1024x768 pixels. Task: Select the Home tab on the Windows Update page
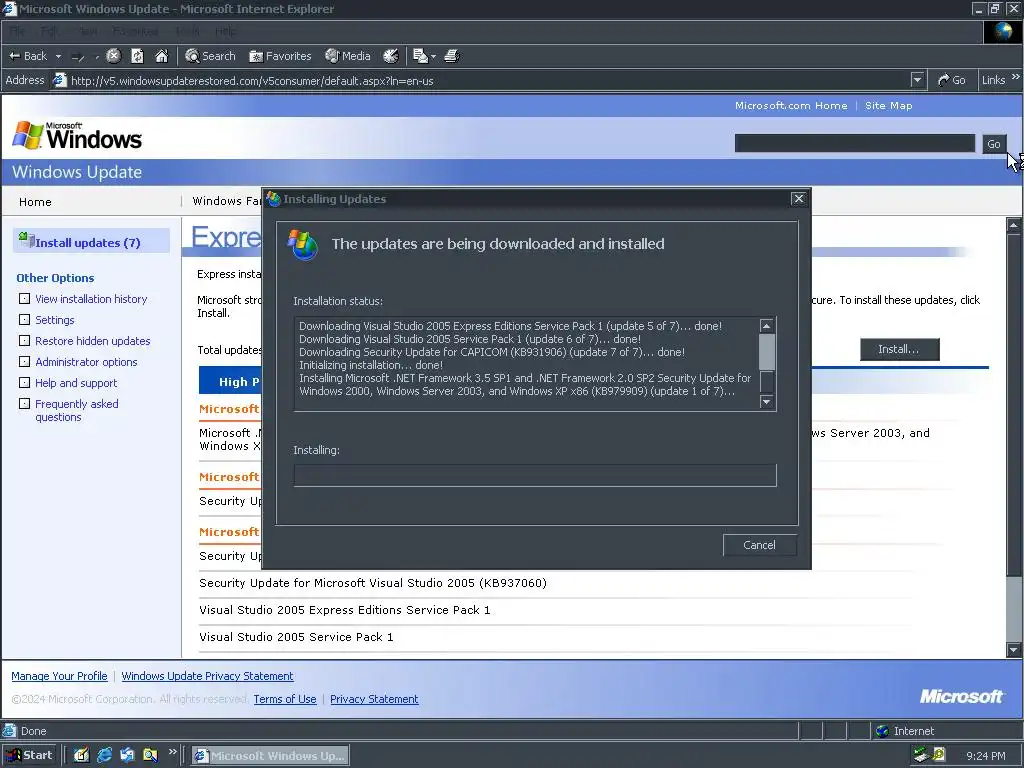coord(35,202)
